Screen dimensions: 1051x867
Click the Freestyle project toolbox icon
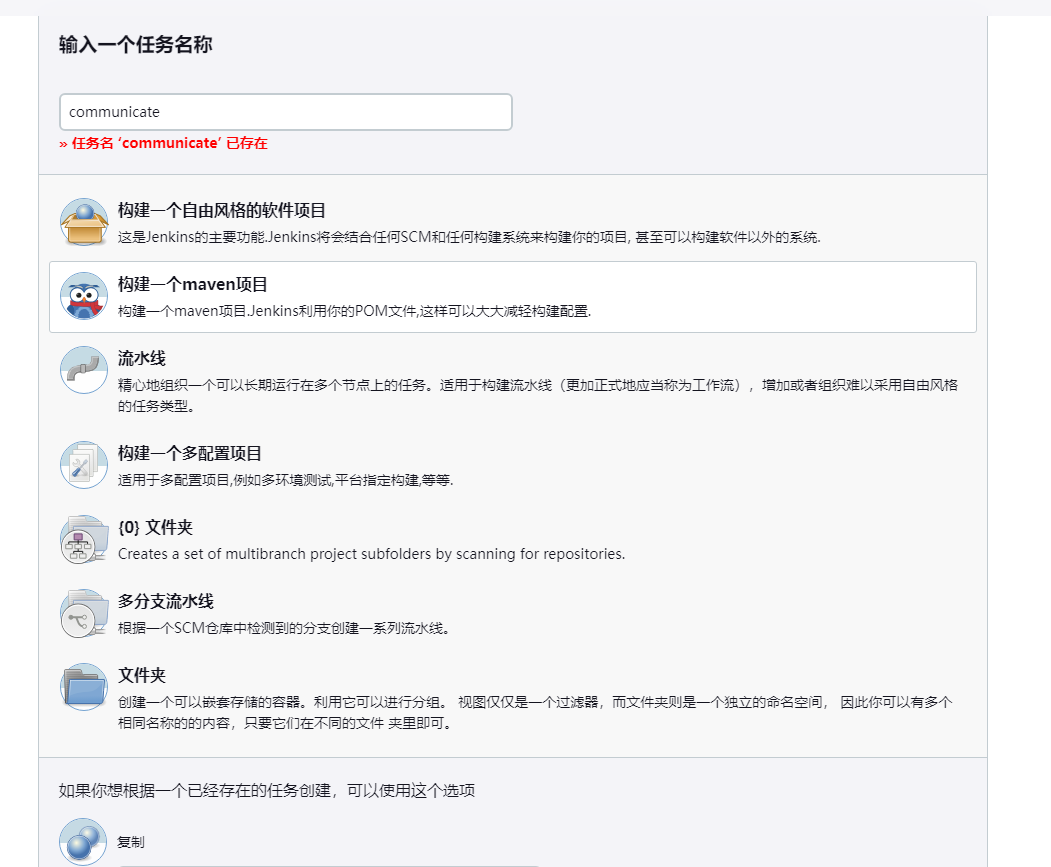[x=83, y=223]
